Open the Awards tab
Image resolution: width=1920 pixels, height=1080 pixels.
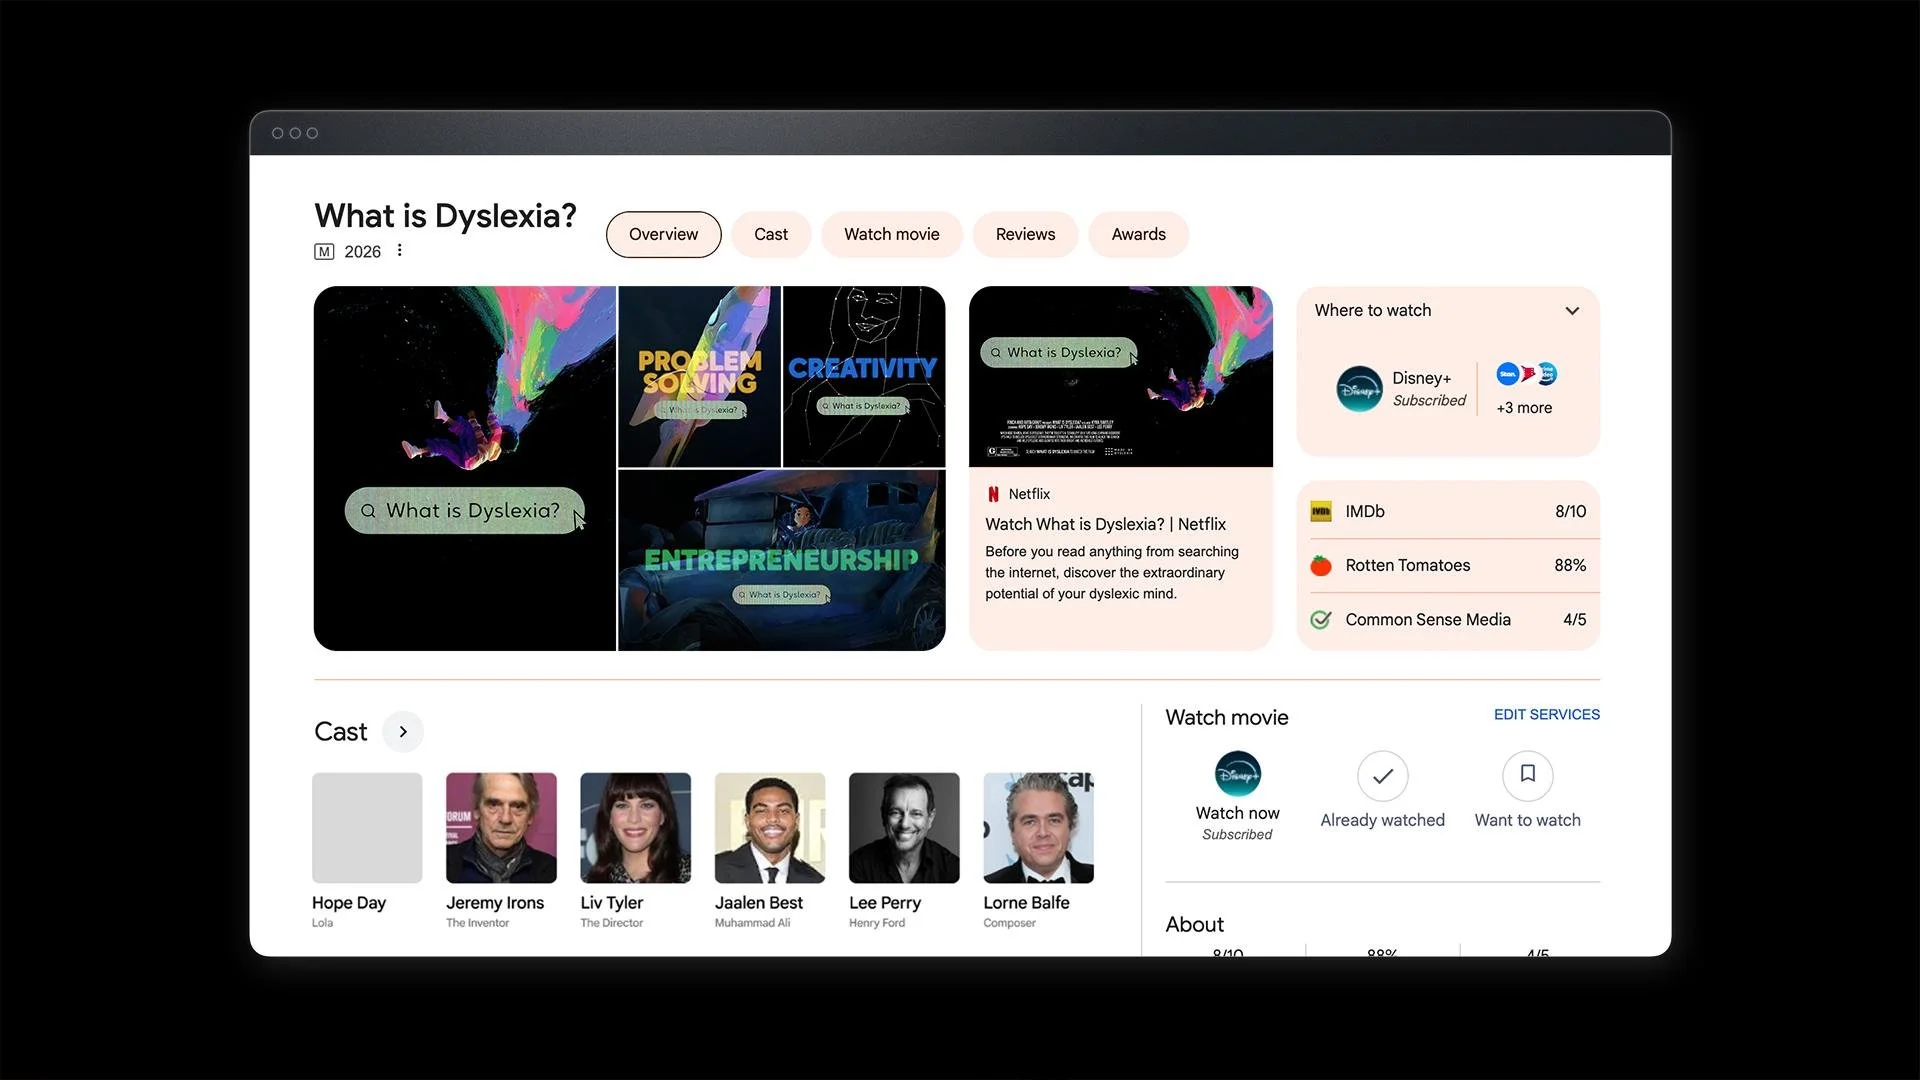(x=1139, y=235)
